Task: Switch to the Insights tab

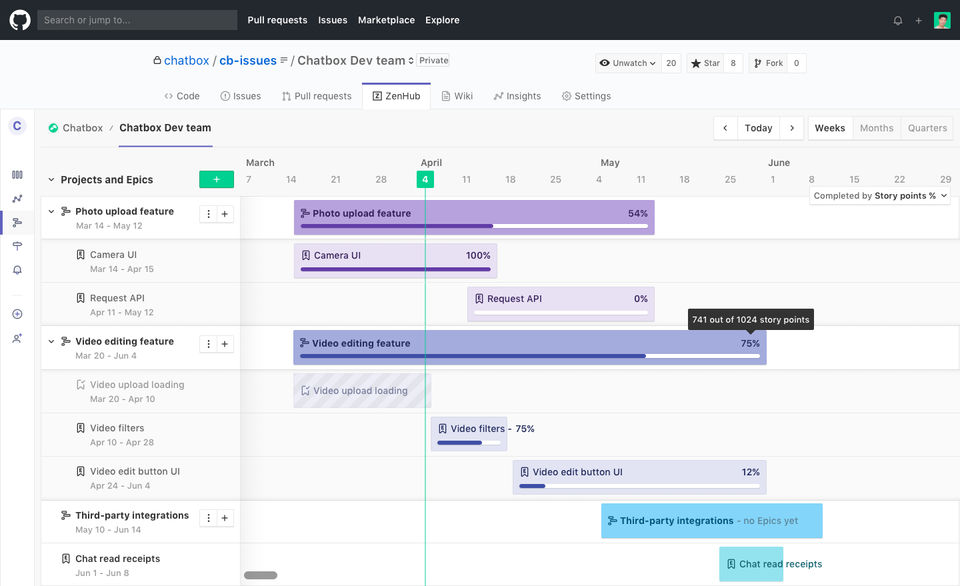Action: coord(517,96)
